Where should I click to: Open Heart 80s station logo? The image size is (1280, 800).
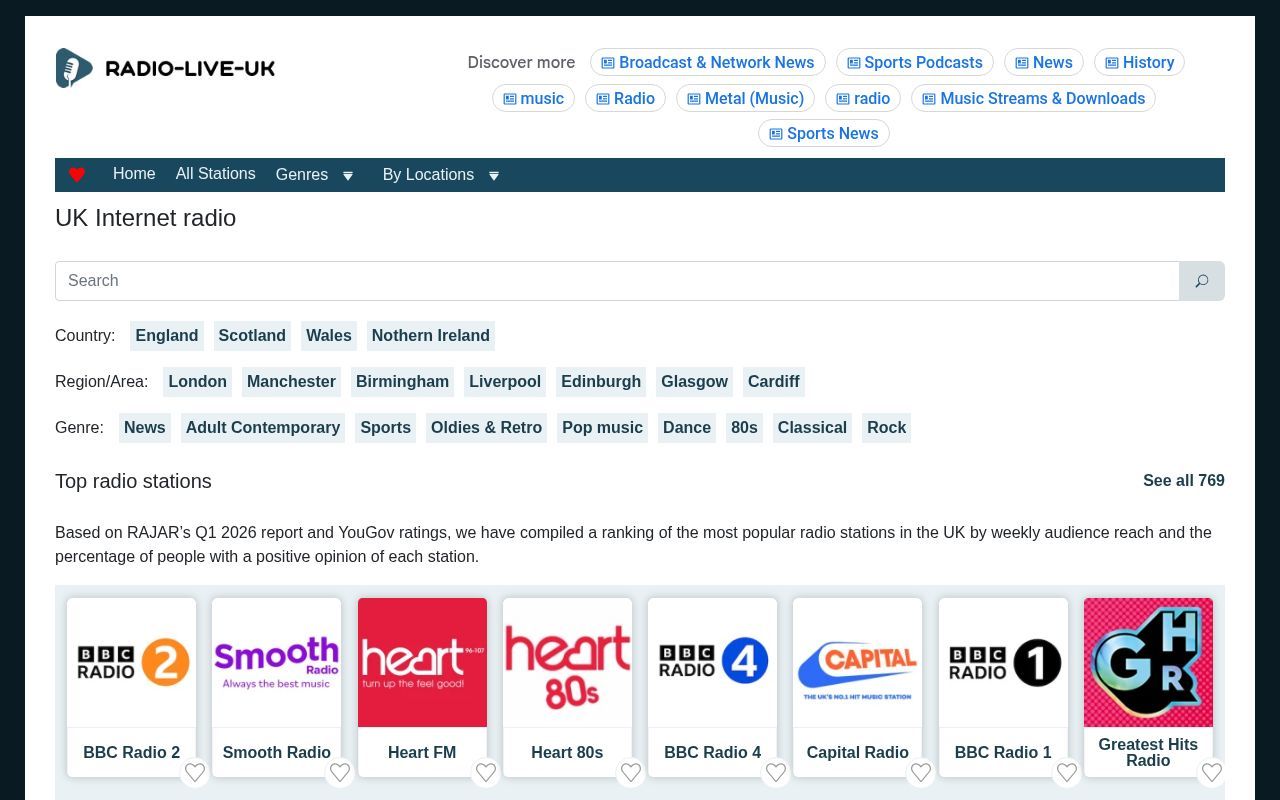[x=567, y=662]
